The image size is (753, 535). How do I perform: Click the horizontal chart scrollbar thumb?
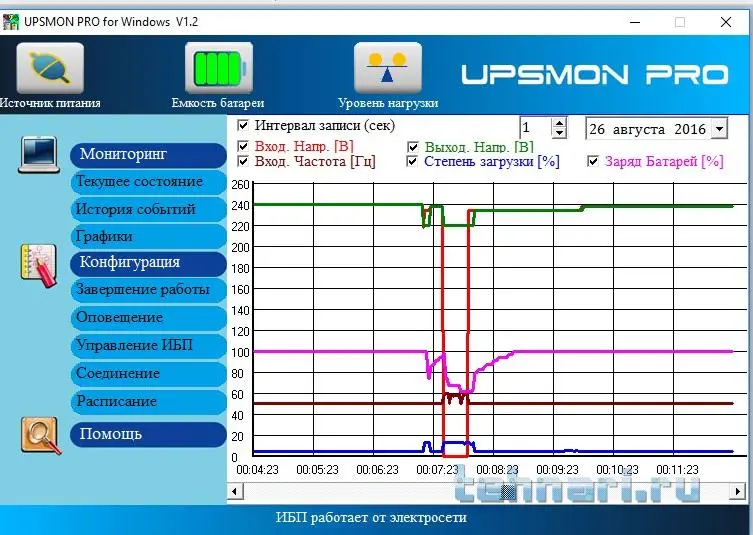[509, 491]
